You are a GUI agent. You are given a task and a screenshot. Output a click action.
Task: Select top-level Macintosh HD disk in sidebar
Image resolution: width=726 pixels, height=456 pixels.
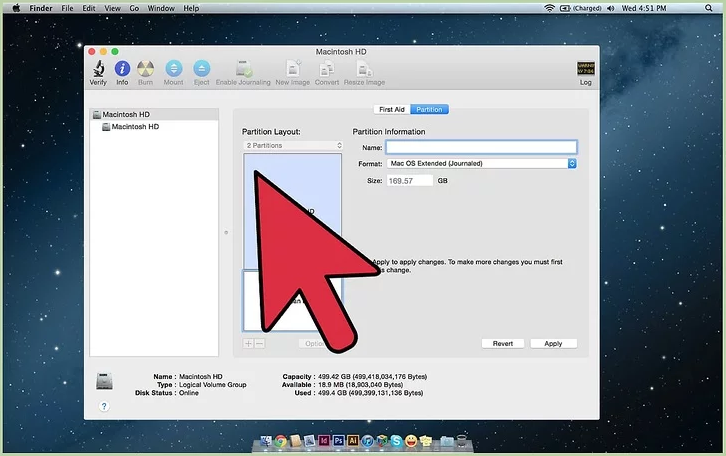(154, 114)
